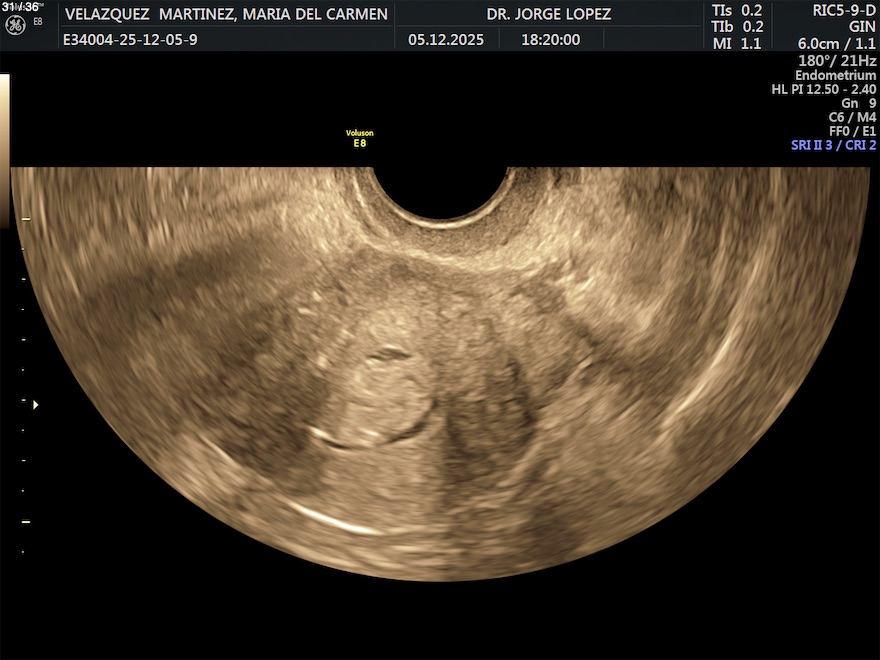Click the TIs thermal index value
Image resolution: width=880 pixels, height=660 pixels.
tap(736, 10)
